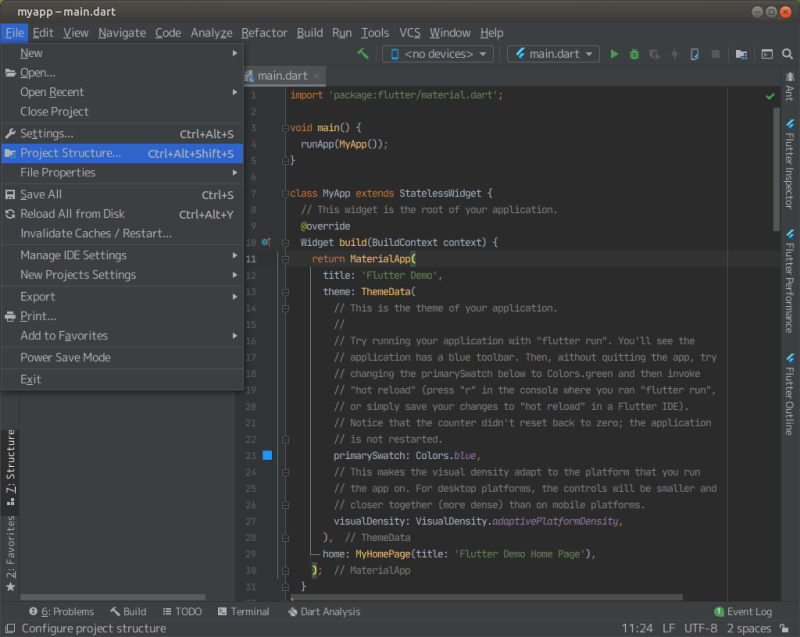The image size is (800, 637).
Task: Click the Flutter Attach debugger icon
Action: (x=694, y=54)
